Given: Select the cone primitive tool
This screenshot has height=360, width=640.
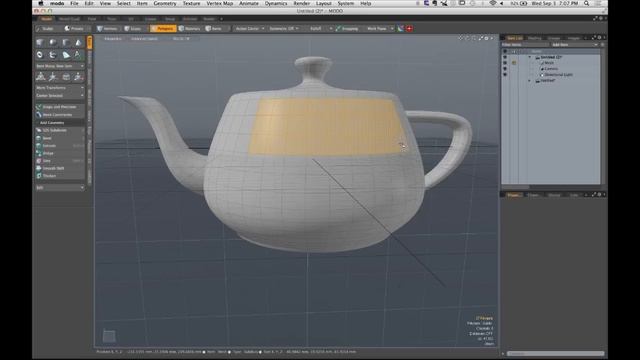Looking at the screenshot, I should 78,42.
